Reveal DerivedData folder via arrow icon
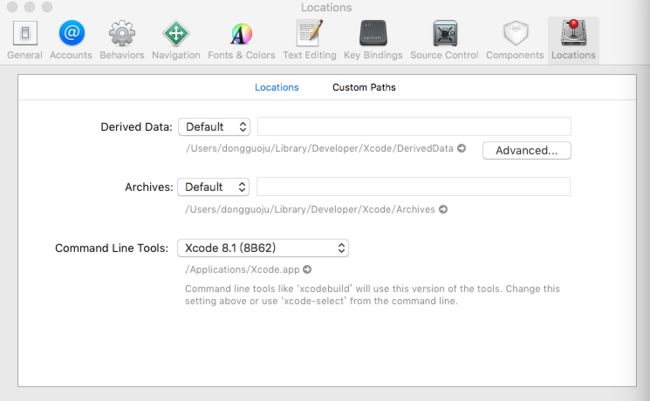 (x=461, y=148)
